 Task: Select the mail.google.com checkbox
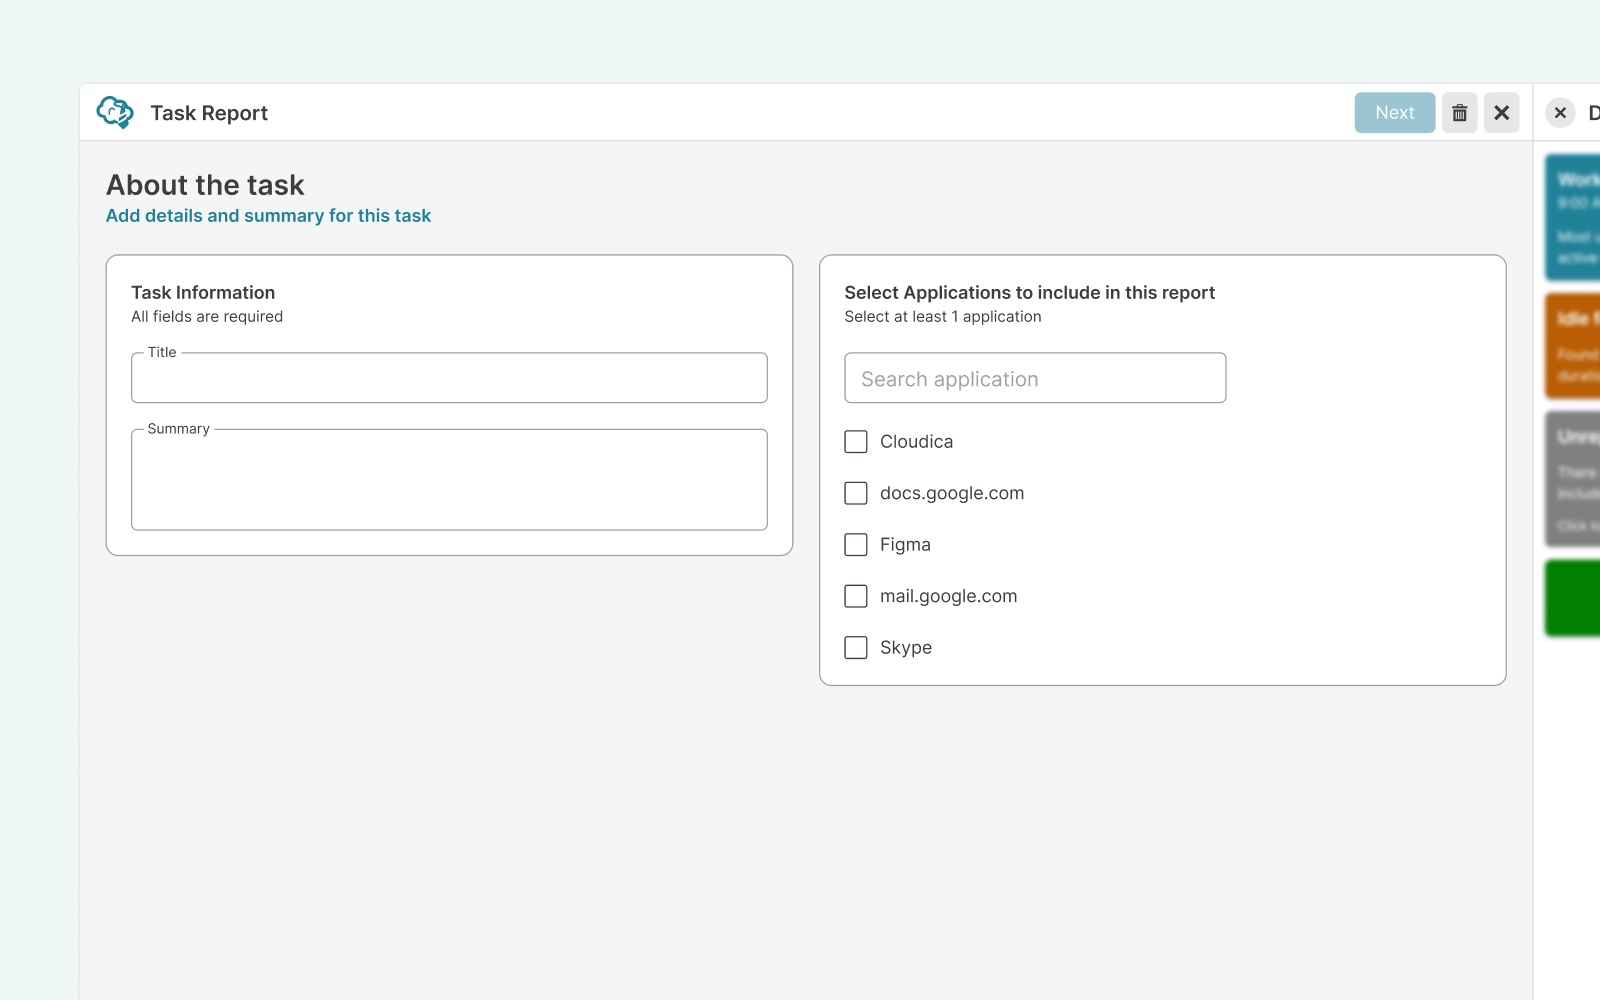point(856,596)
